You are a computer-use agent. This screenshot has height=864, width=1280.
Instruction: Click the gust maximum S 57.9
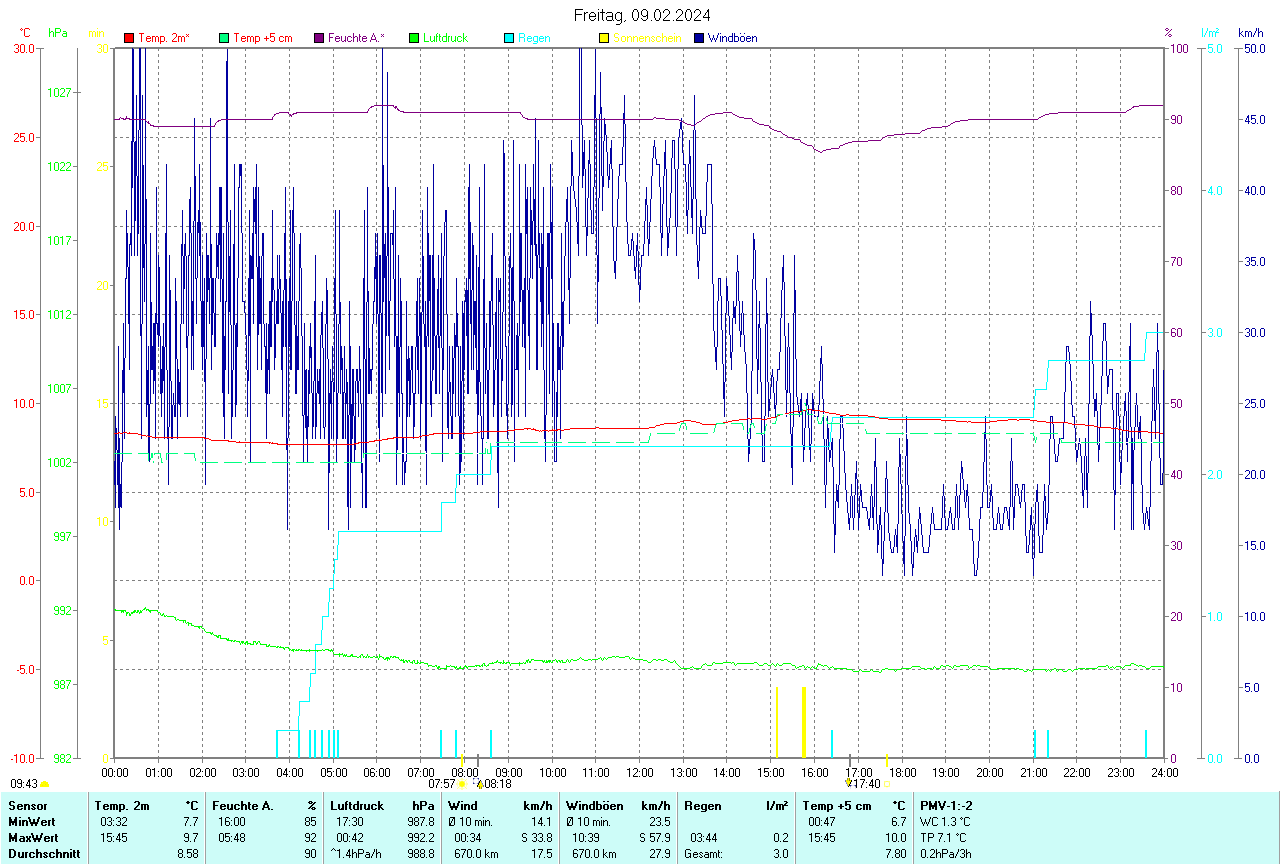tap(654, 838)
